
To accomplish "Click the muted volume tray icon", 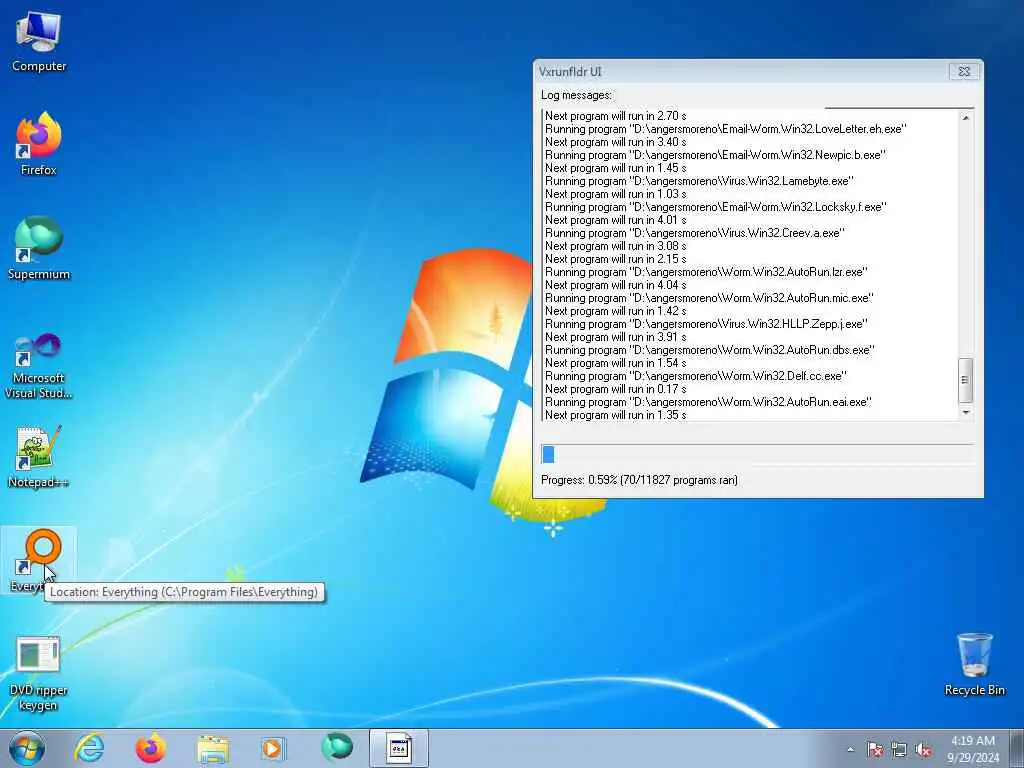I will [923, 750].
